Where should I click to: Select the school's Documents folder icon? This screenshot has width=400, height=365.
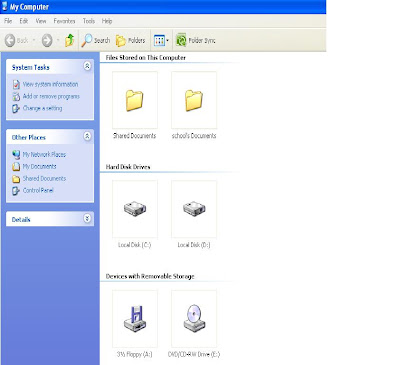pos(194,100)
